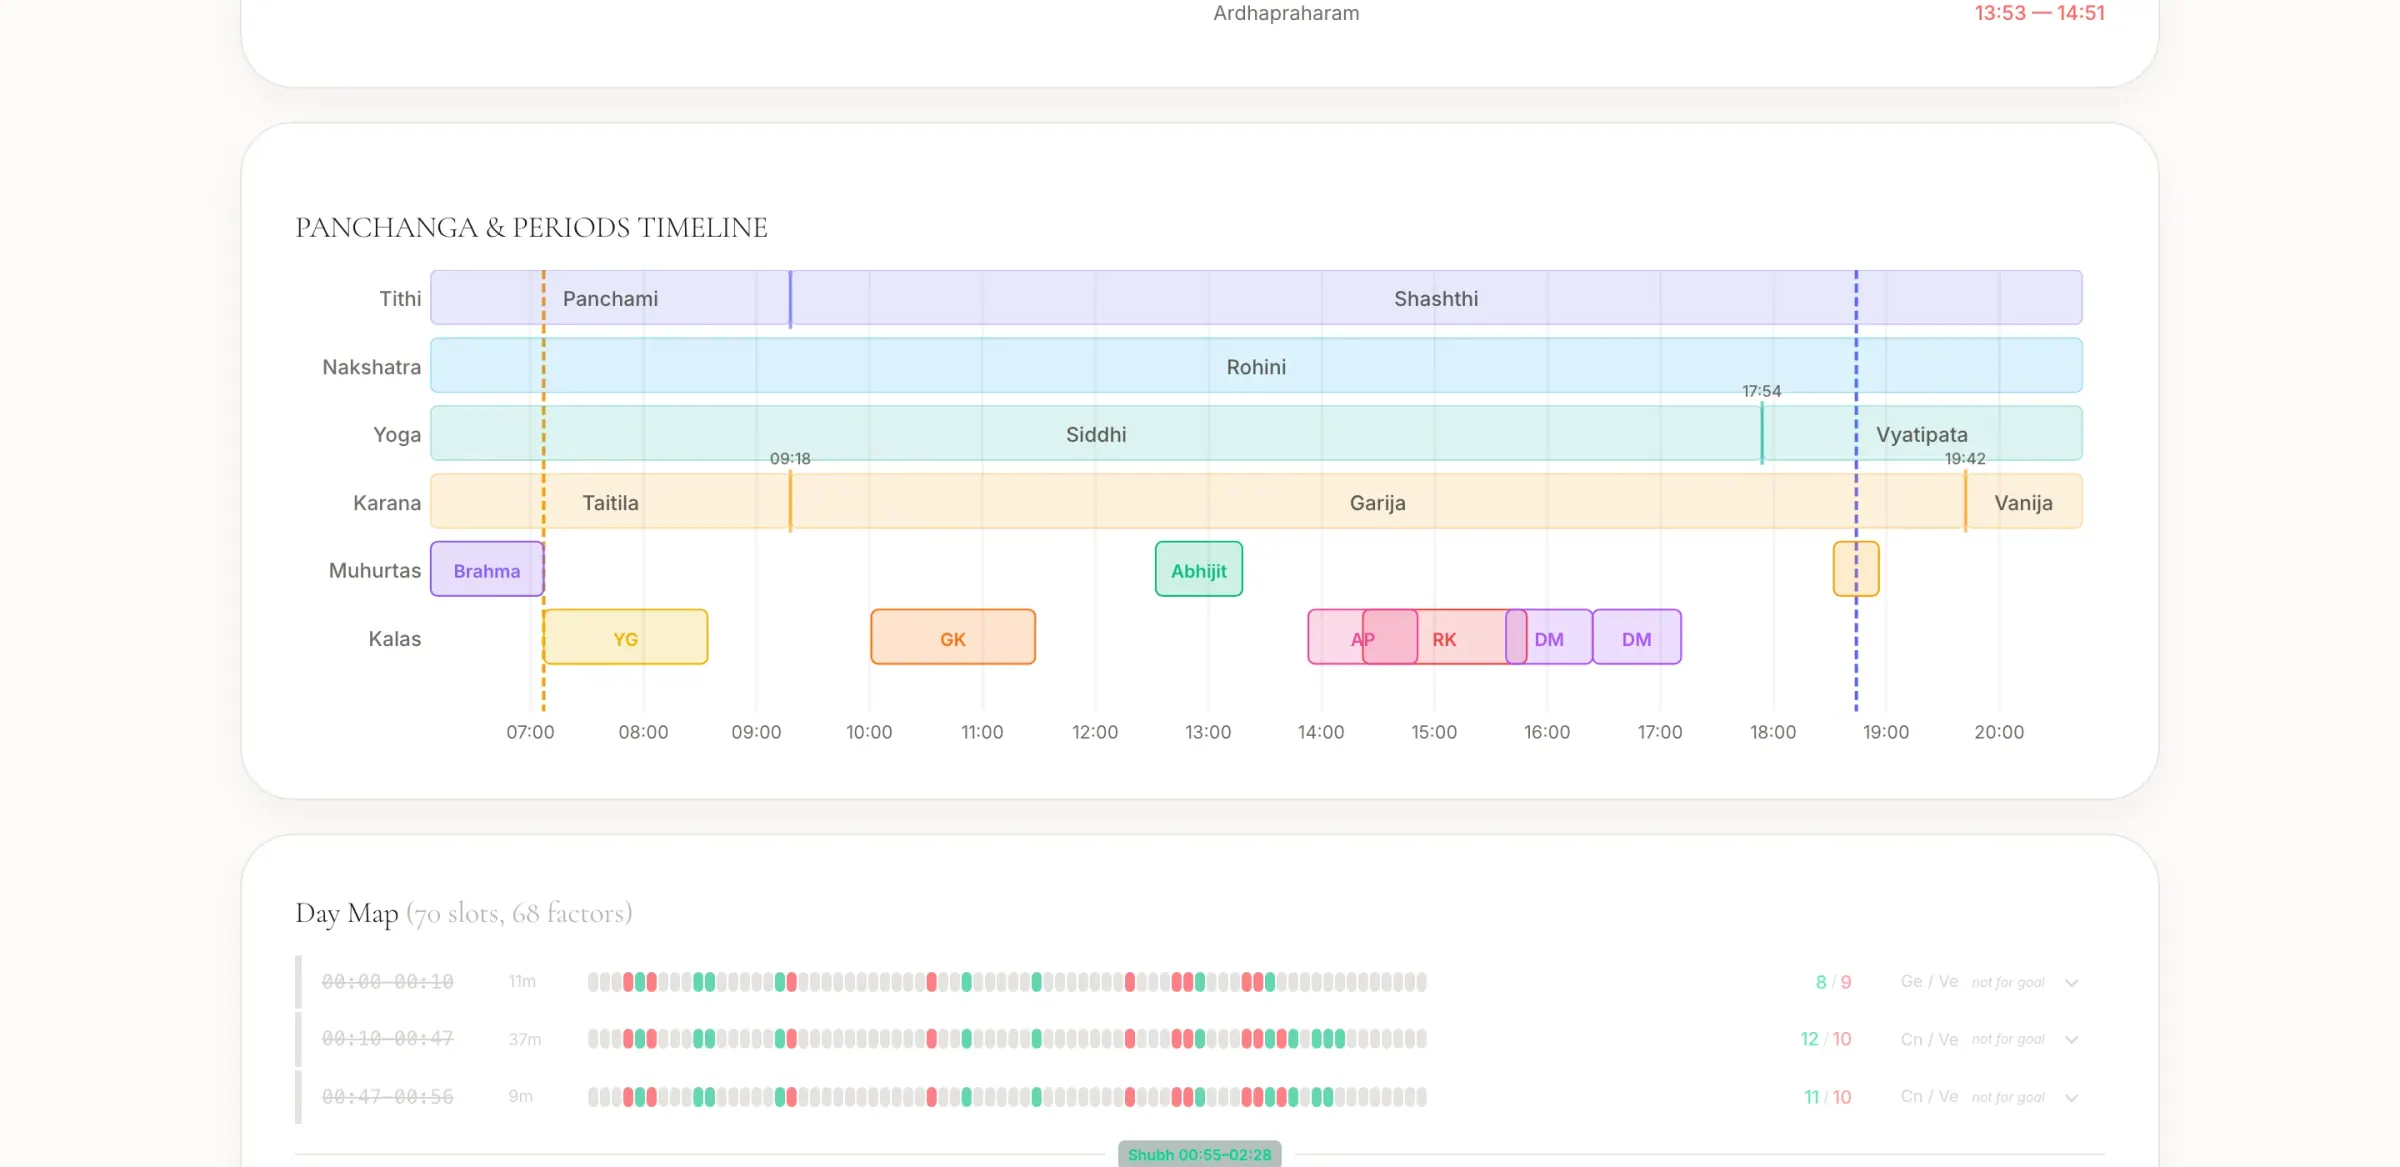Select the Vanija karana segment
The width and height of the screenshot is (2400, 1167).
coord(2024,502)
